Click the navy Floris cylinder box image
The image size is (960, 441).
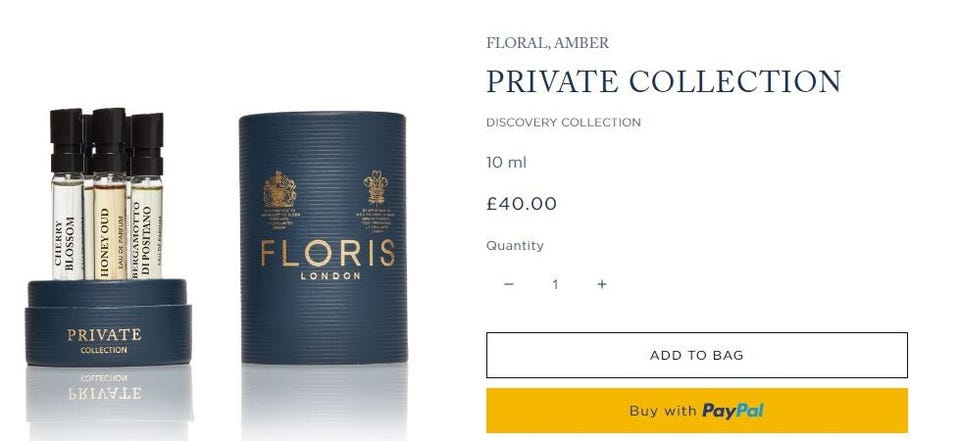tap(323, 238)
